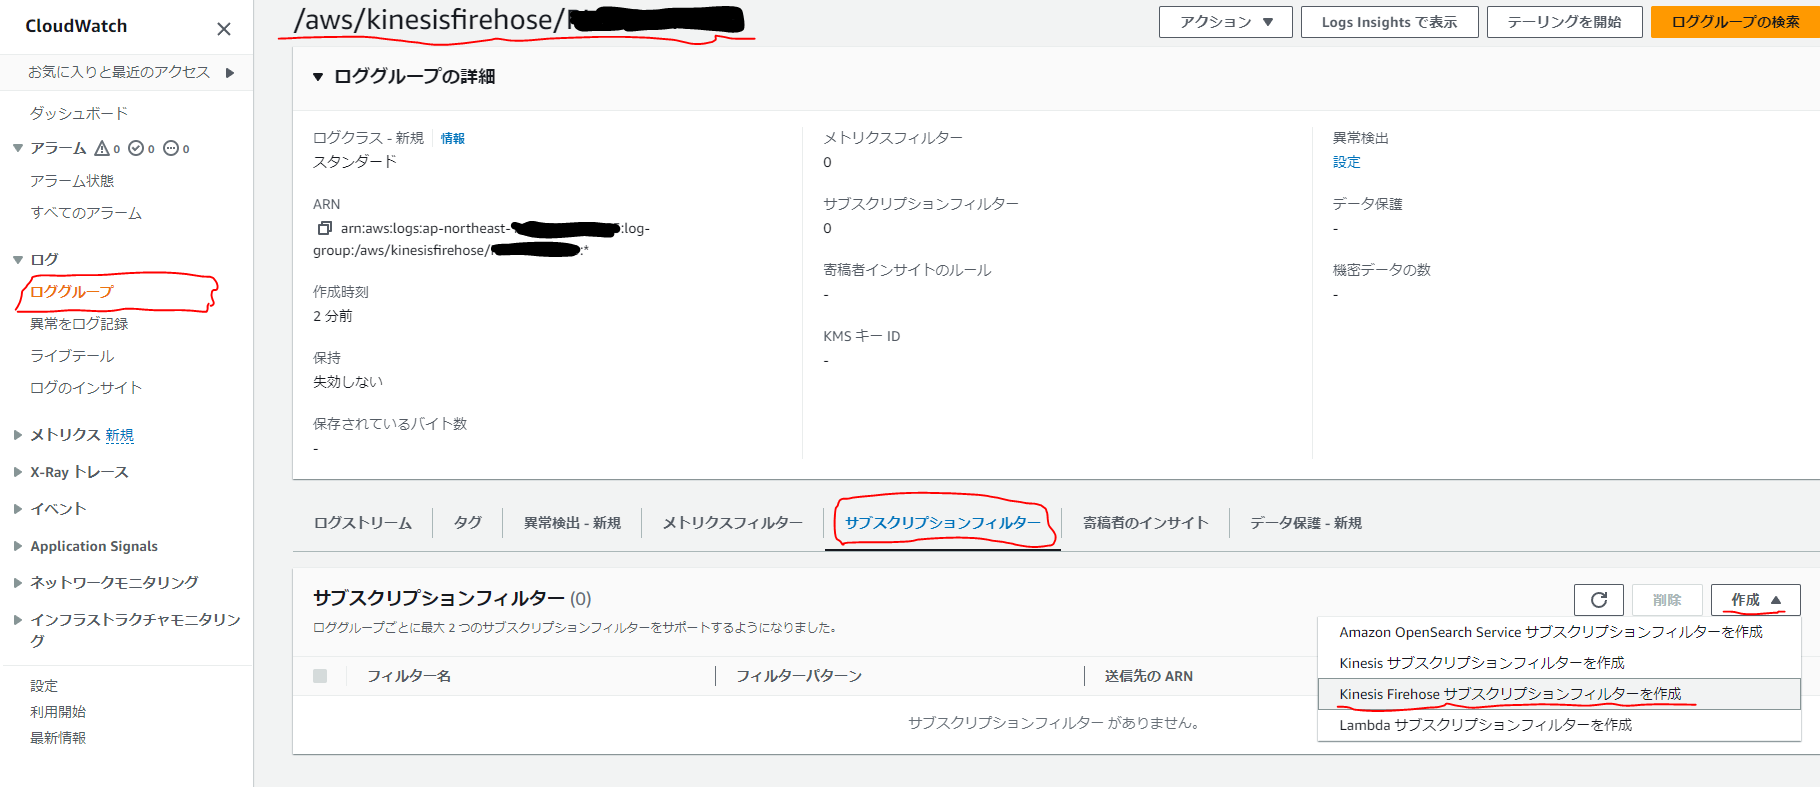1820x787 pixels.
Task: Sort by 送信先の ARN column header
Action: (1149, 677)
